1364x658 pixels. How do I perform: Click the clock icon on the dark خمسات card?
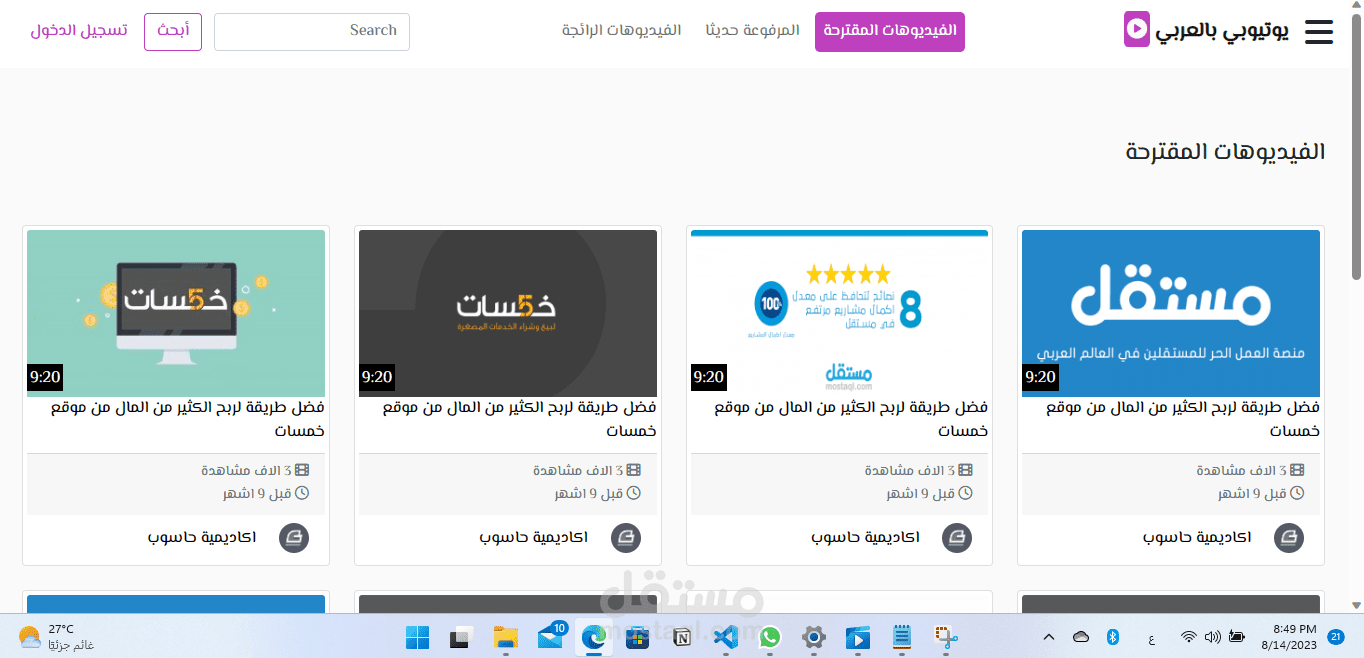pyautogui.click(x=633, y=493)
